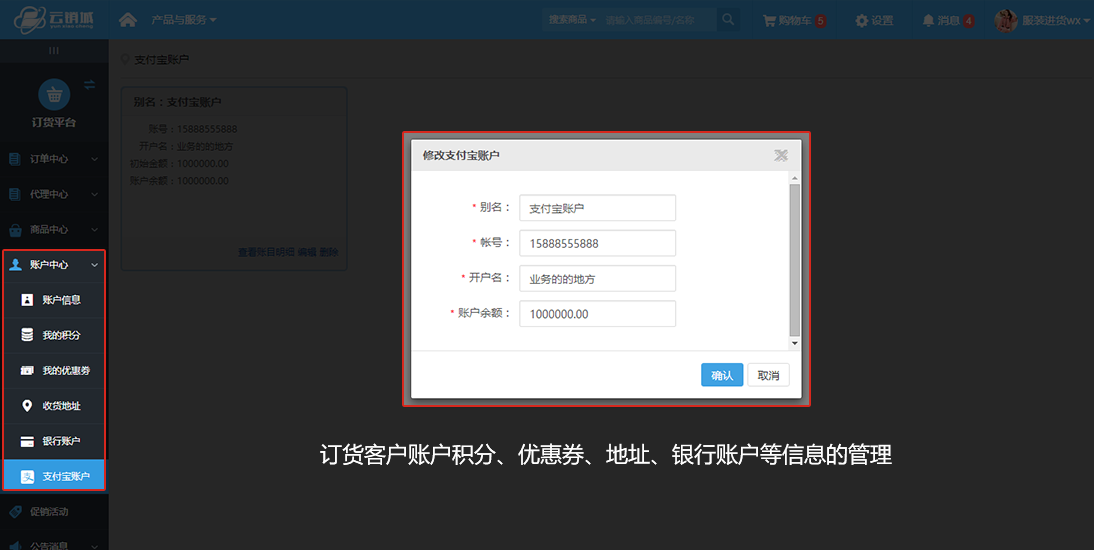Select 支付宝账户 in the sidebar
The image size is (1094, 550).
[x=54, y=476]
